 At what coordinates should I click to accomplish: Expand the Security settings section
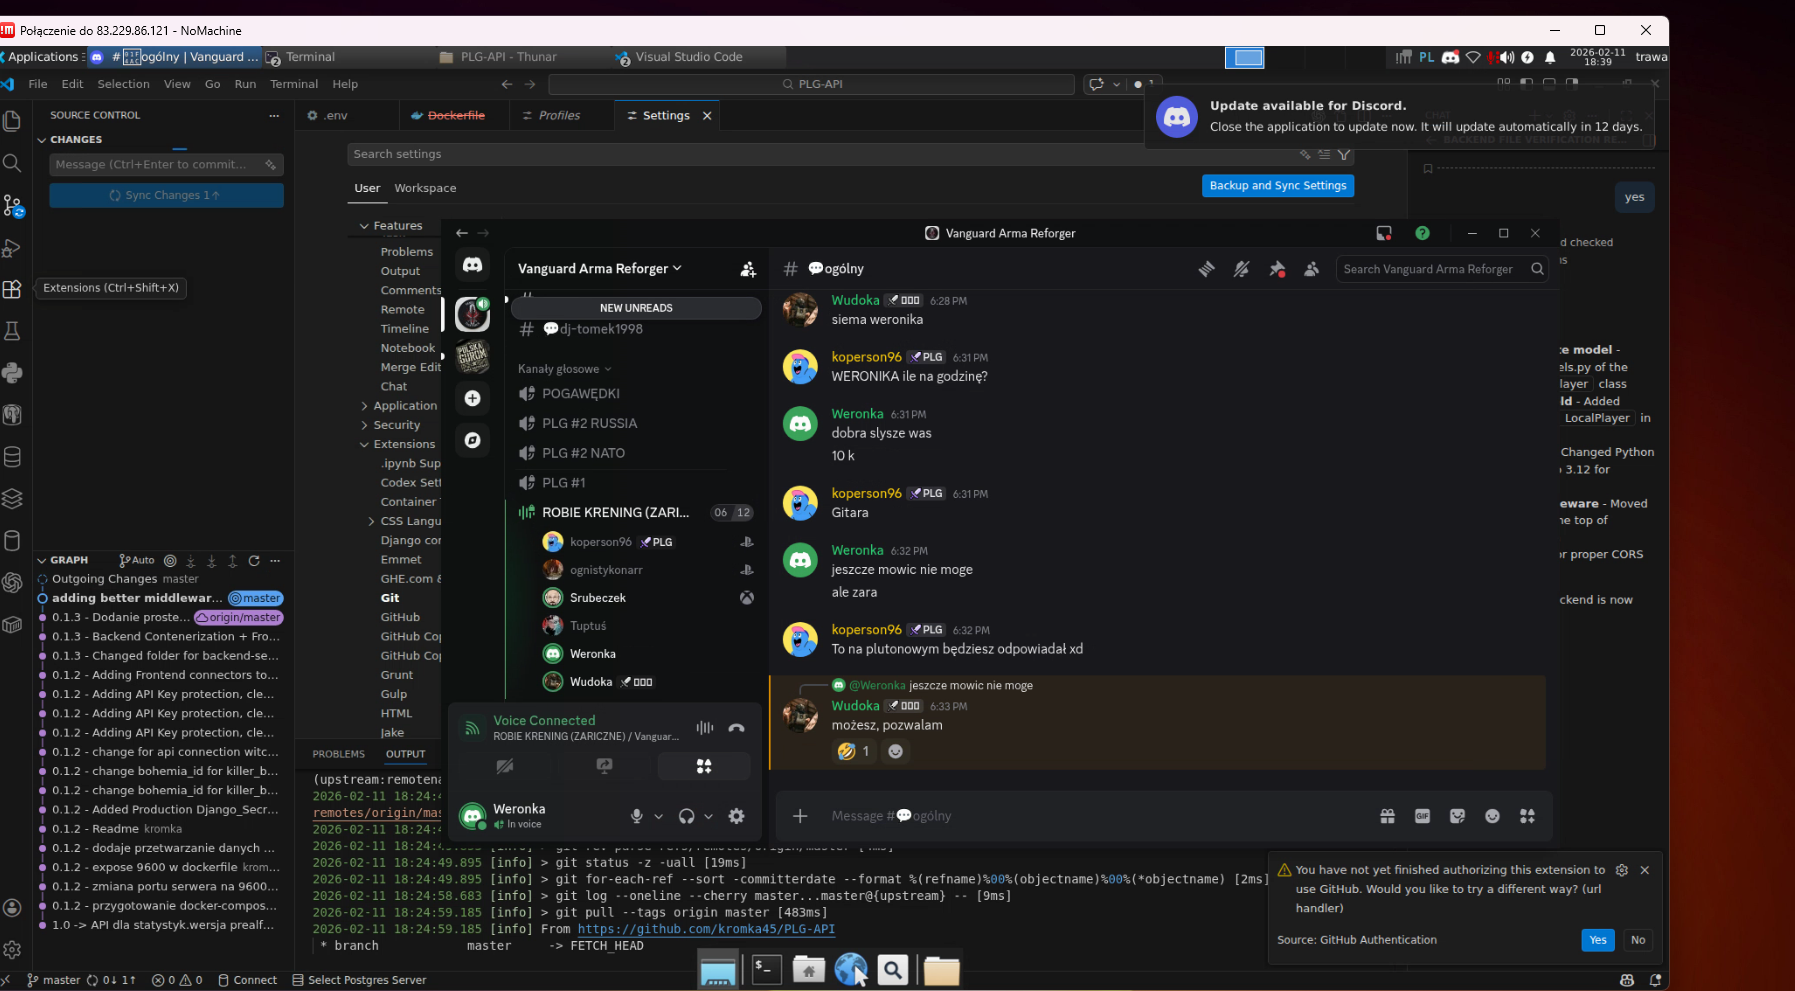coord(396,425)
